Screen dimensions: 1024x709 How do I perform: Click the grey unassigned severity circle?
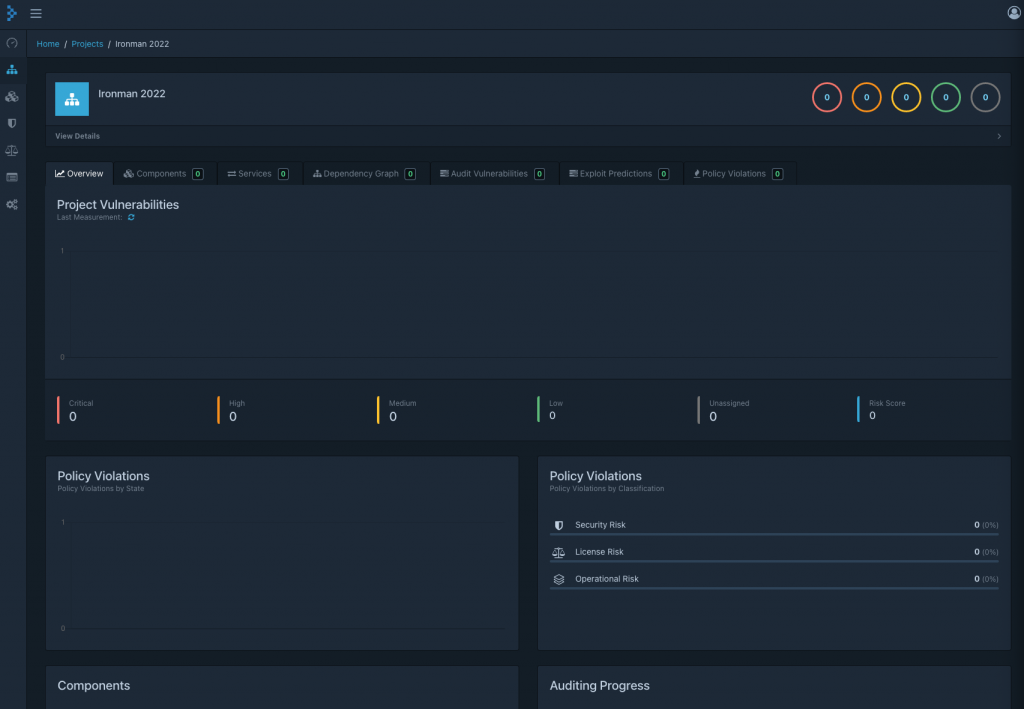click(x=985, y=97)
